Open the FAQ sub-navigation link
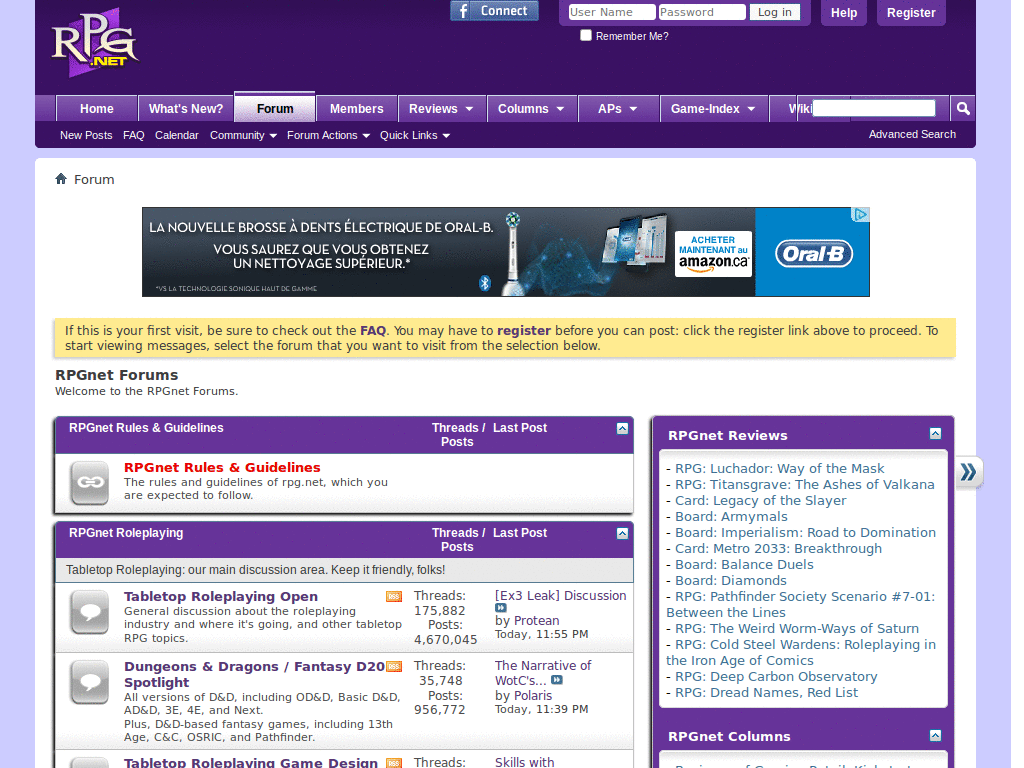The height and width of the screenshot is (768, 1024). click(x=134, y=135)
